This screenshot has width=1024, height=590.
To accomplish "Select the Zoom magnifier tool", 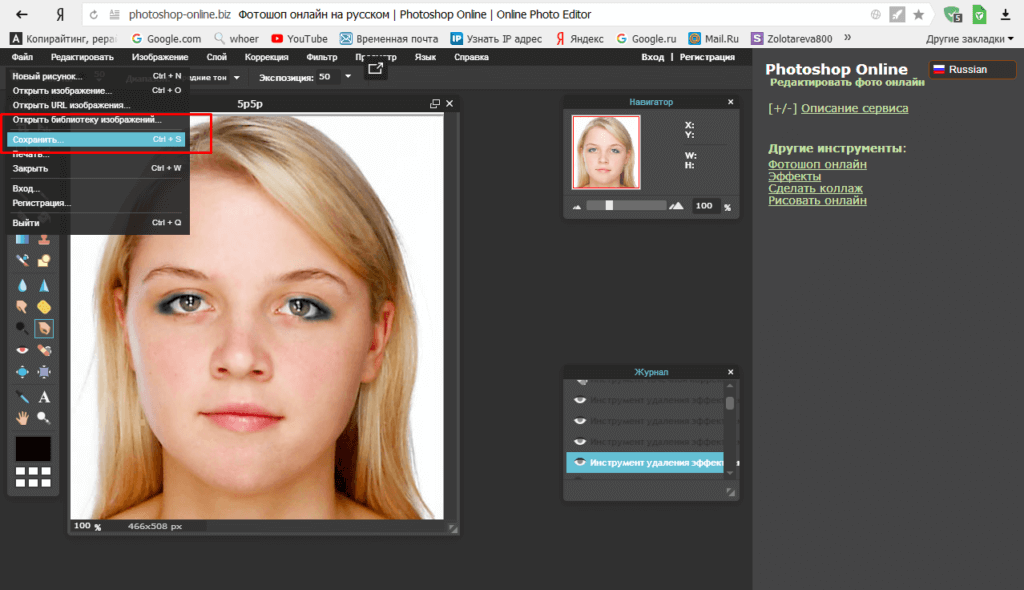I will [x=44, y=417].
